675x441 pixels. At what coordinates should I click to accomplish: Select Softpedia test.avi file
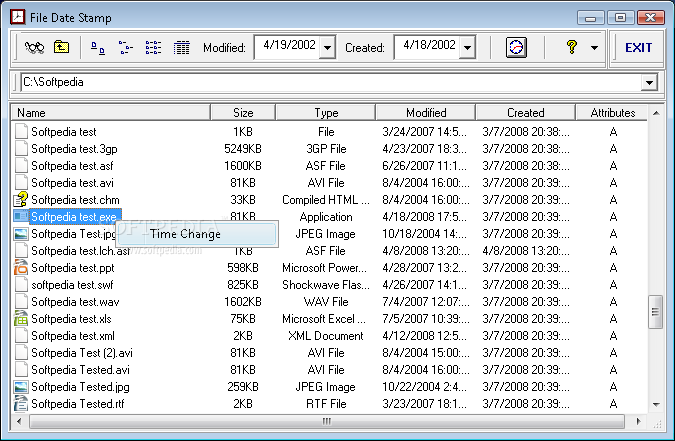[72, 183]
